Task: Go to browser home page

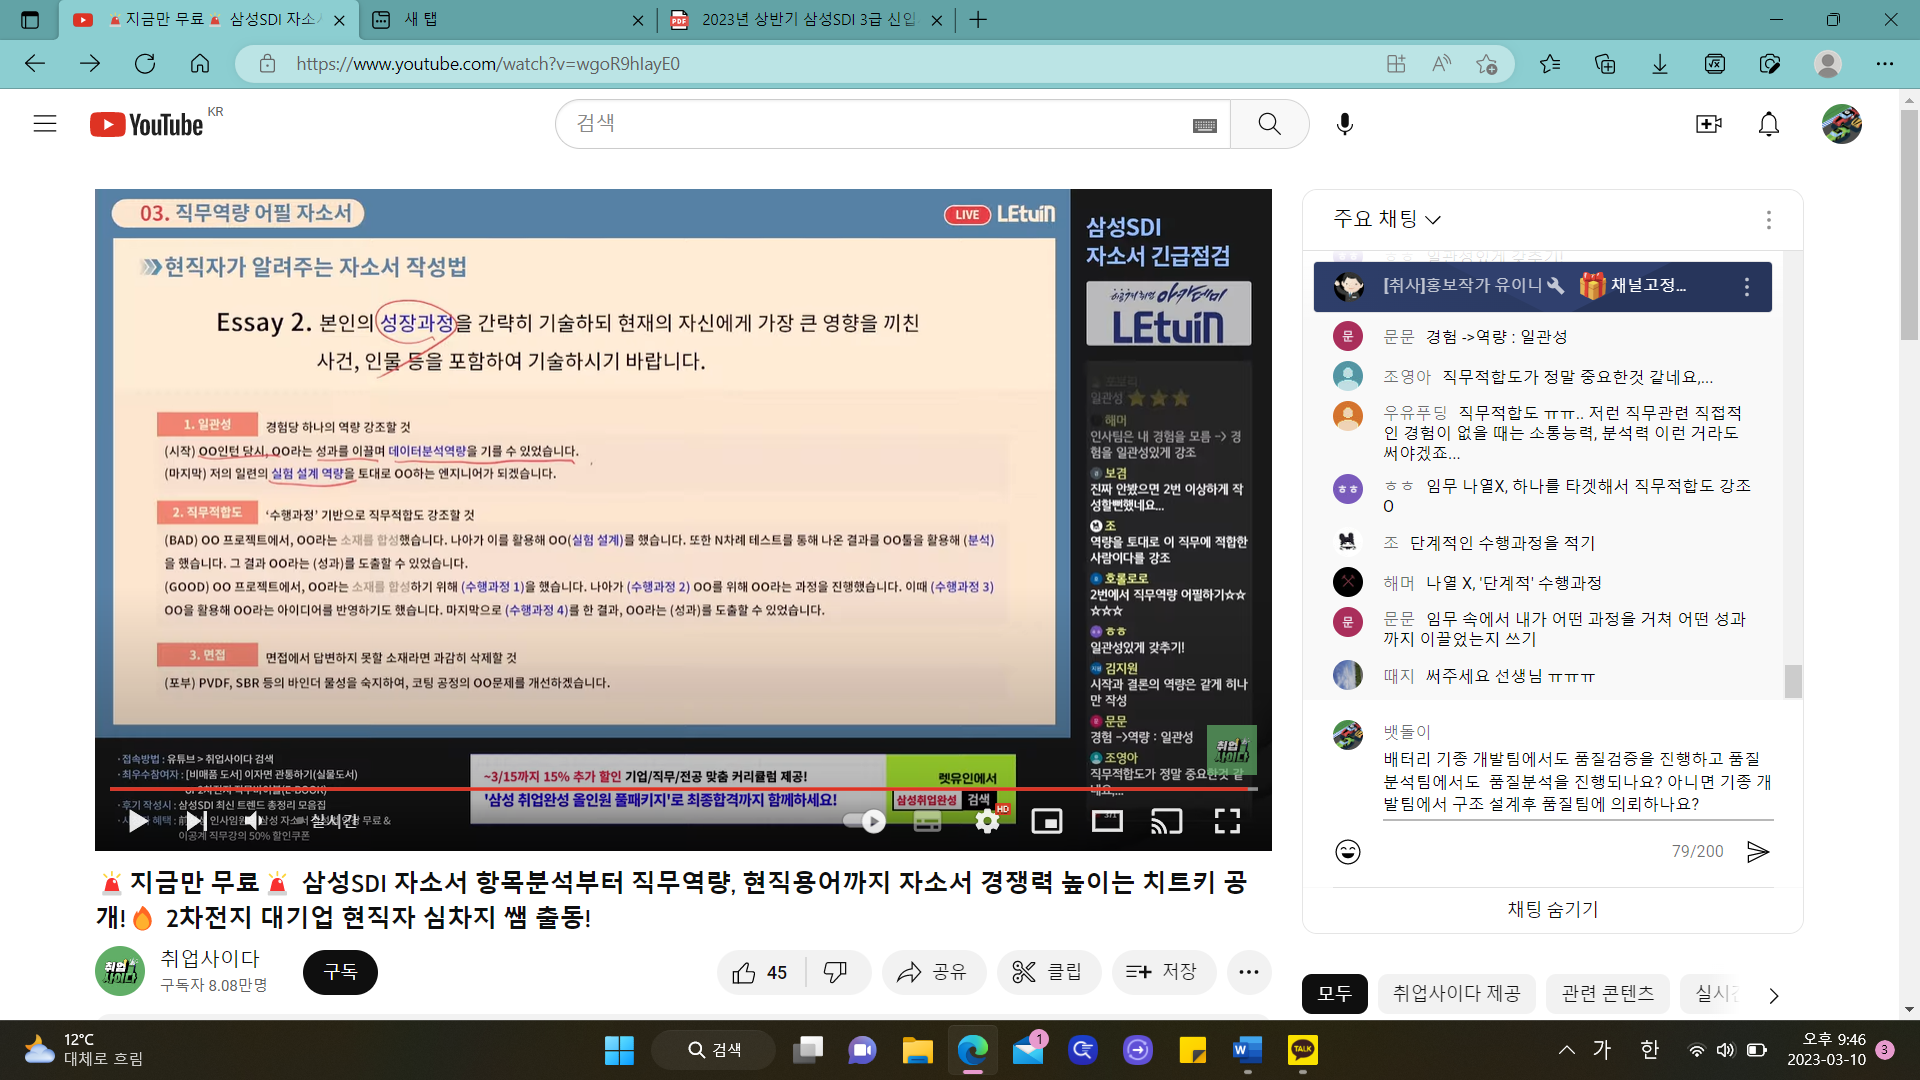Action: coord(200,64)
